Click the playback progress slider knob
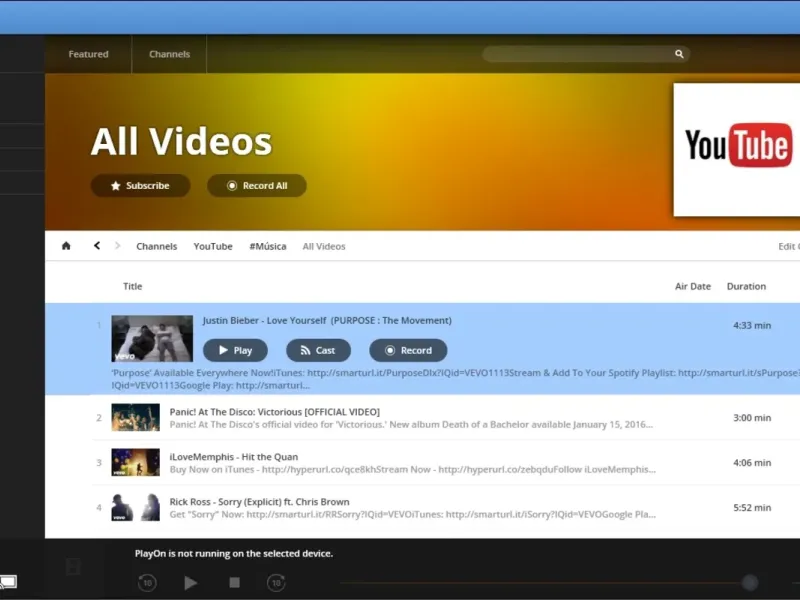800x600 pixels. (749, 582)
